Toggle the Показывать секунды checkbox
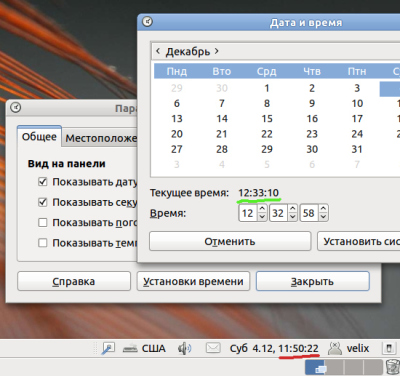The height and width of the screenshot is (376, 400). point(43,202)
